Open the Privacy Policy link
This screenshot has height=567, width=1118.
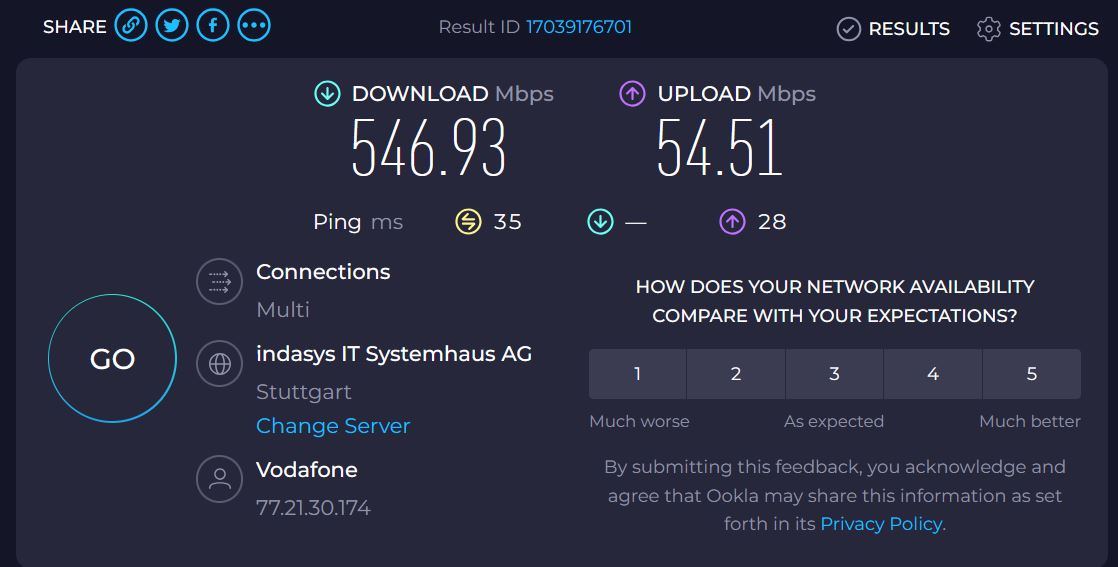[x=881, y=523]
